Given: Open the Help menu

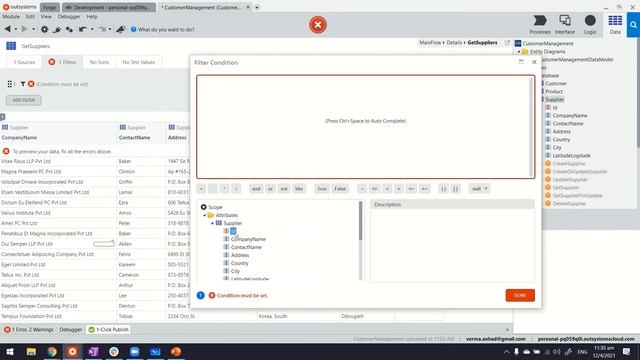Looking at the screenshot, I should click(x=92, y=16).
